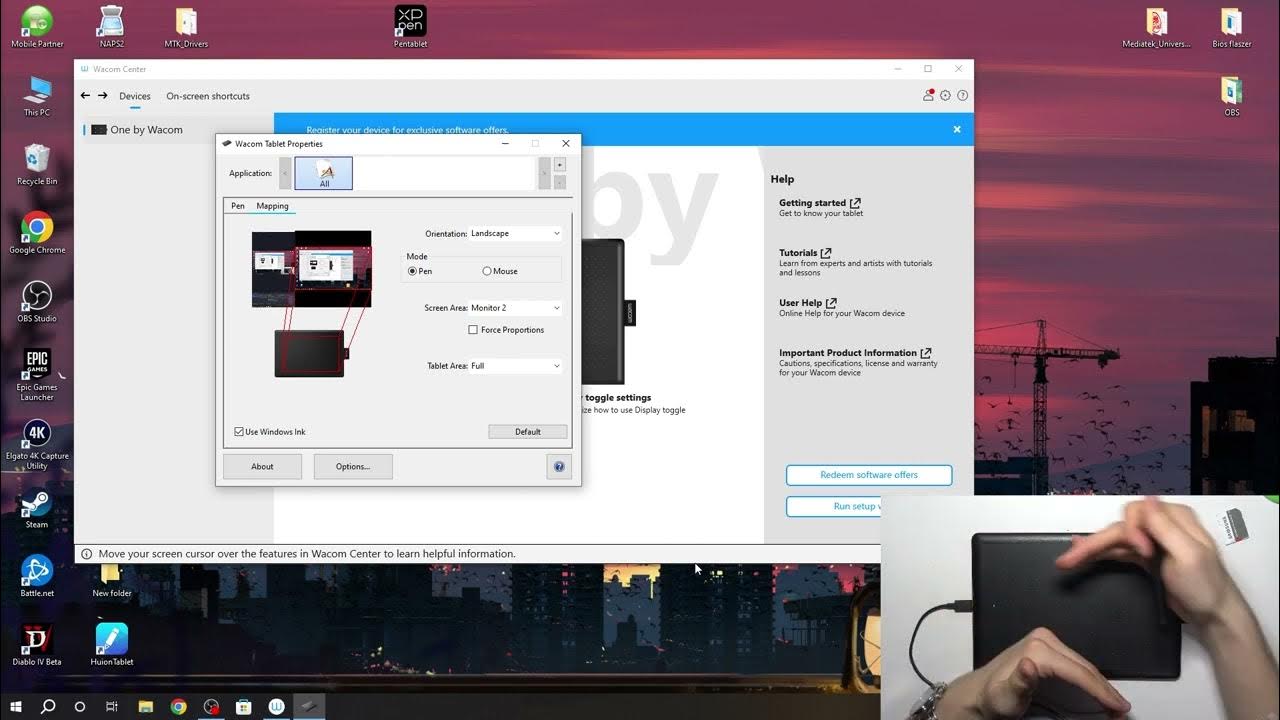Open Screen Area Monitor 2 dropdown
The height and width of the screenshot is (720, 1280).
point(516,308)
